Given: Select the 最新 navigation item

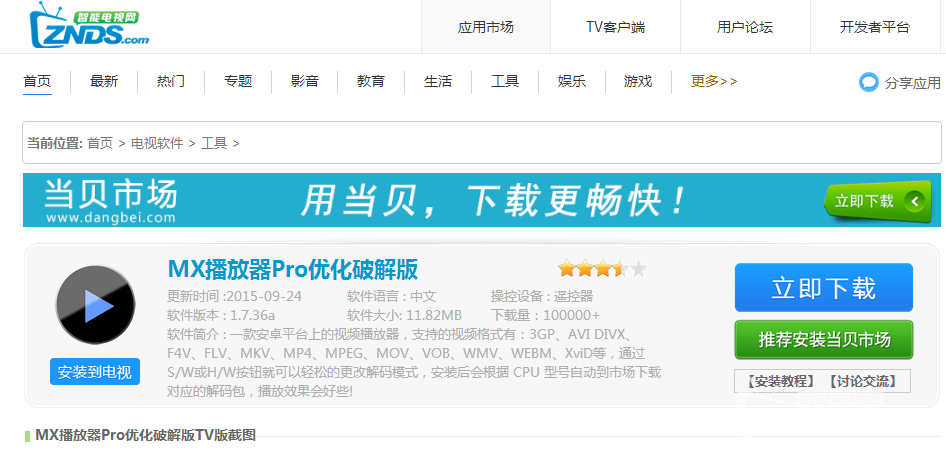Looking at the screenshot, I should tap(104, 81).
